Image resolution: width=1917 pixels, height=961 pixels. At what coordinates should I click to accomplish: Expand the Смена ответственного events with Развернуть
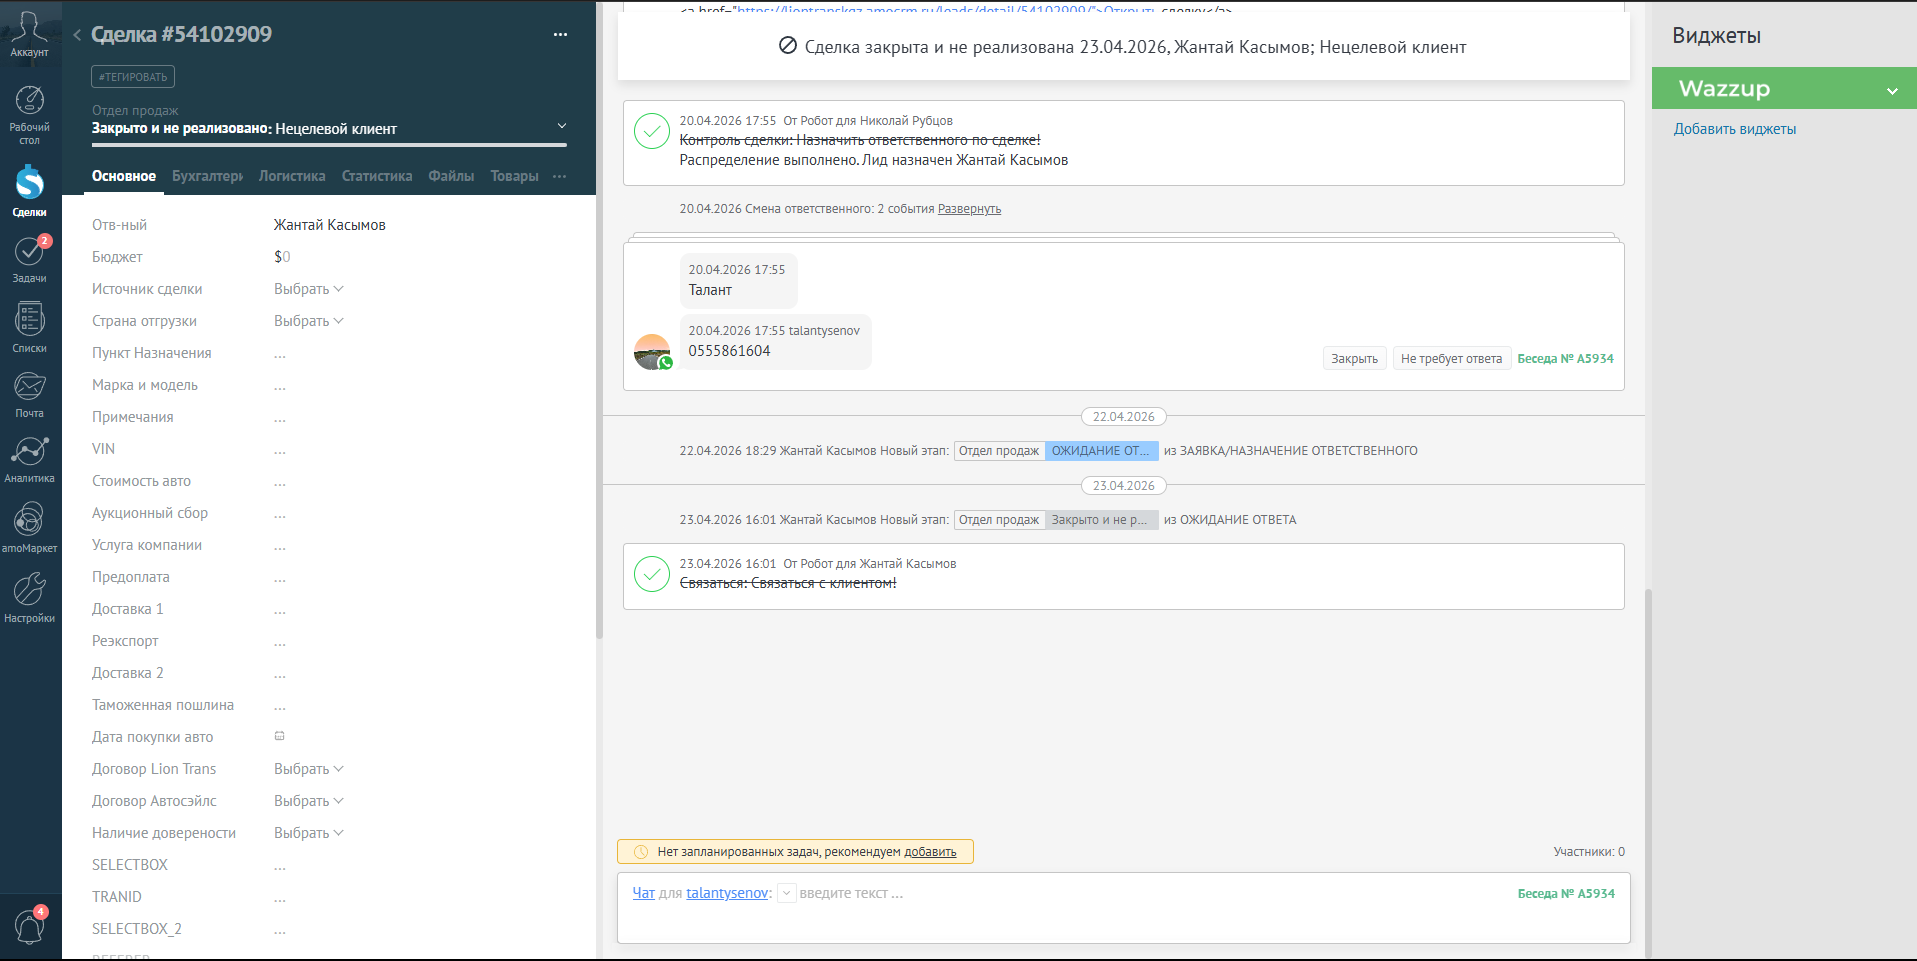pyautogui.click(x=969, y=209)
